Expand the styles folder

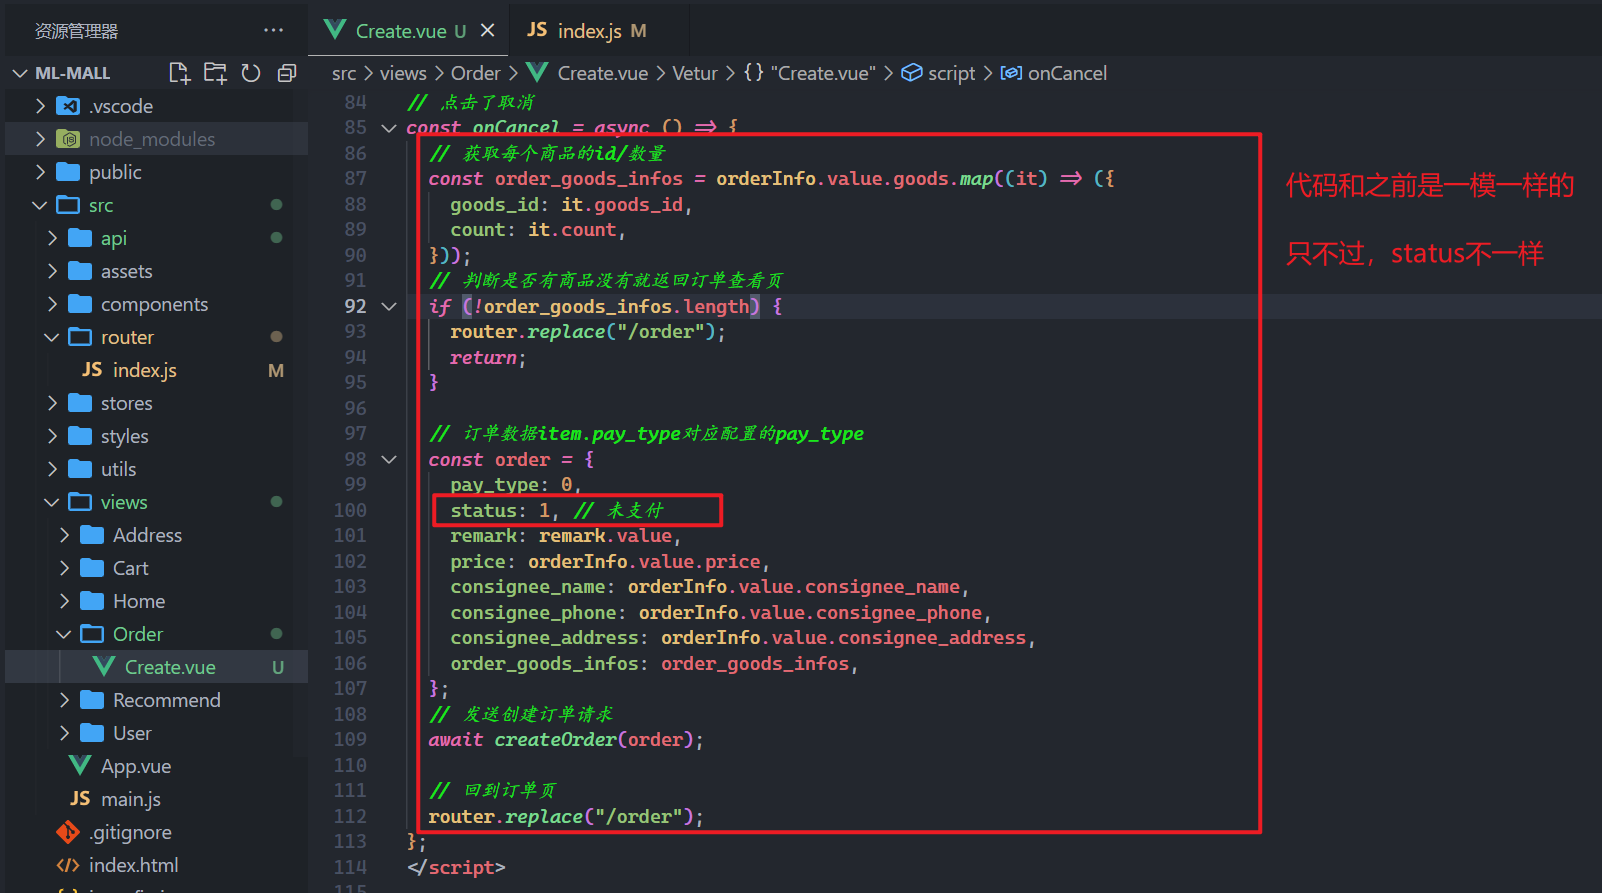click(52, 436)
